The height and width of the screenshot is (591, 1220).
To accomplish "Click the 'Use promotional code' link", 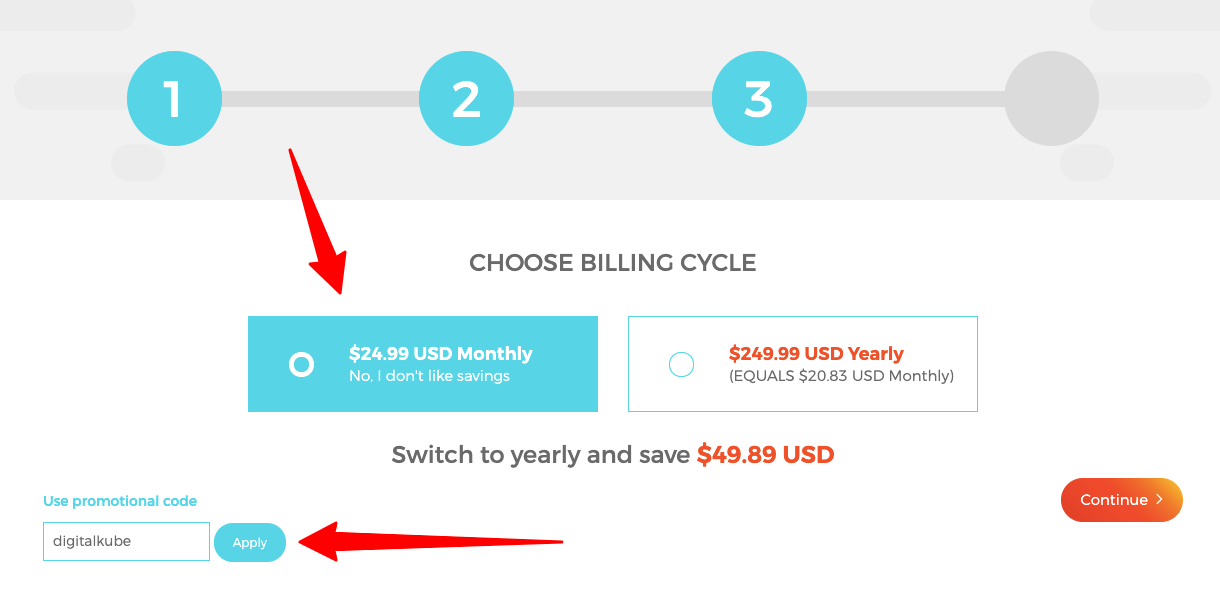I will coord(120,501).
